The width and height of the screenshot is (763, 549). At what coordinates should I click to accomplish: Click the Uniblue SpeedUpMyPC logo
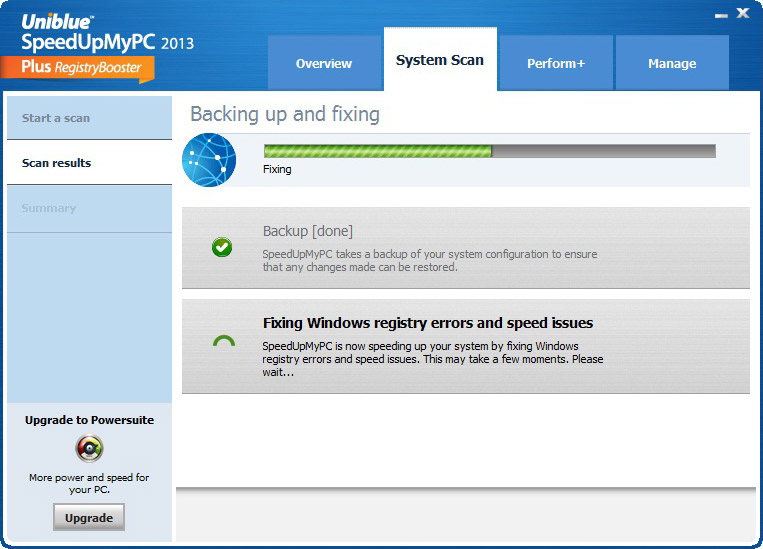click(107, 33)
